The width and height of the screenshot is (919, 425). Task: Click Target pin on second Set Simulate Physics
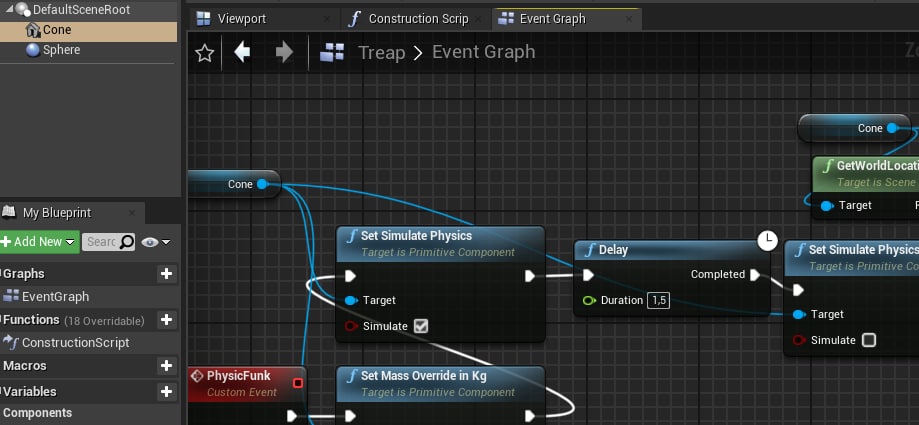coord(799,315)
